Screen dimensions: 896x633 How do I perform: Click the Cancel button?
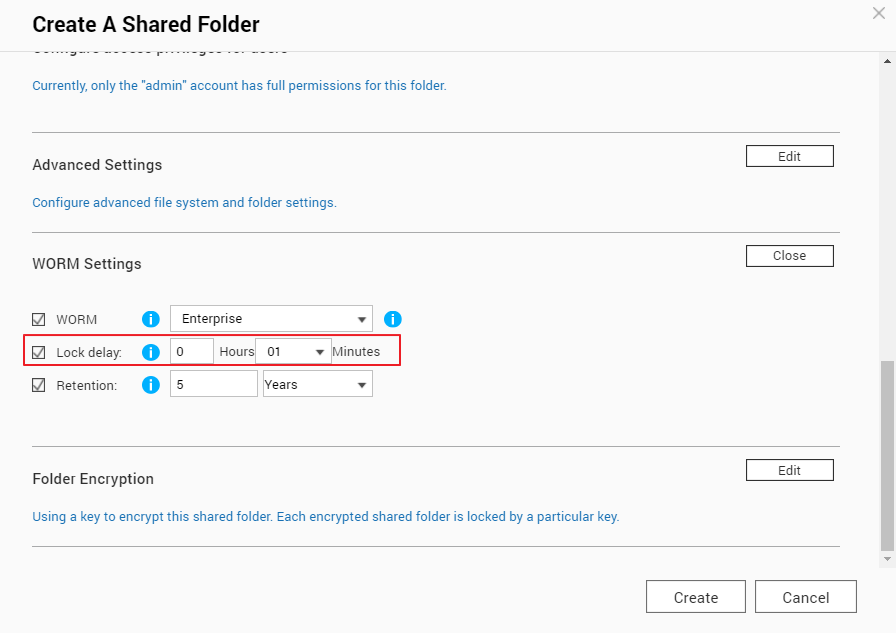(805, 597)
